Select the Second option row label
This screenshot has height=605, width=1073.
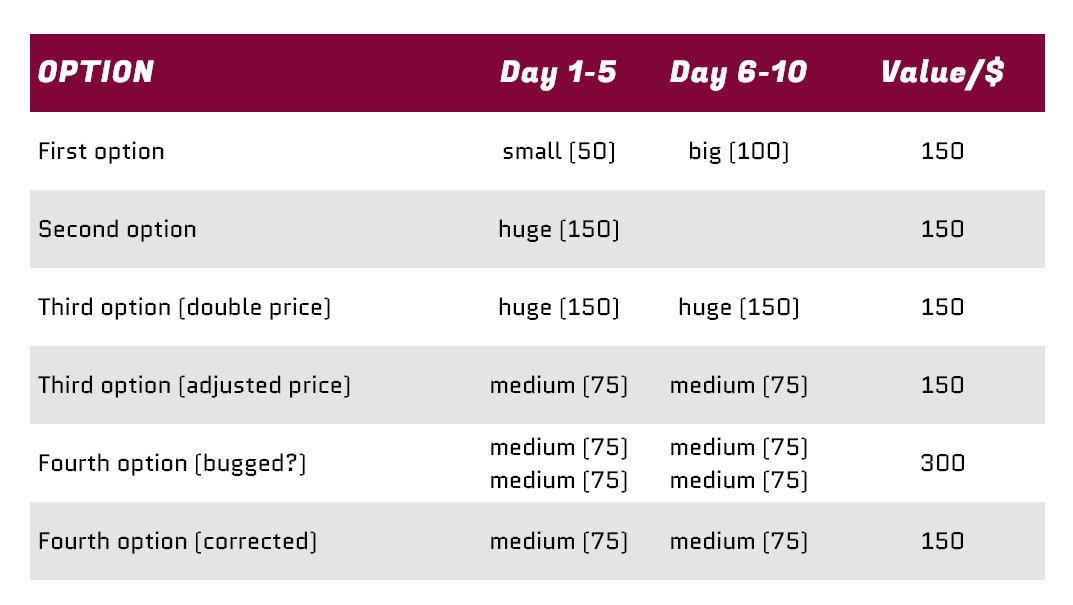point(117,229)
